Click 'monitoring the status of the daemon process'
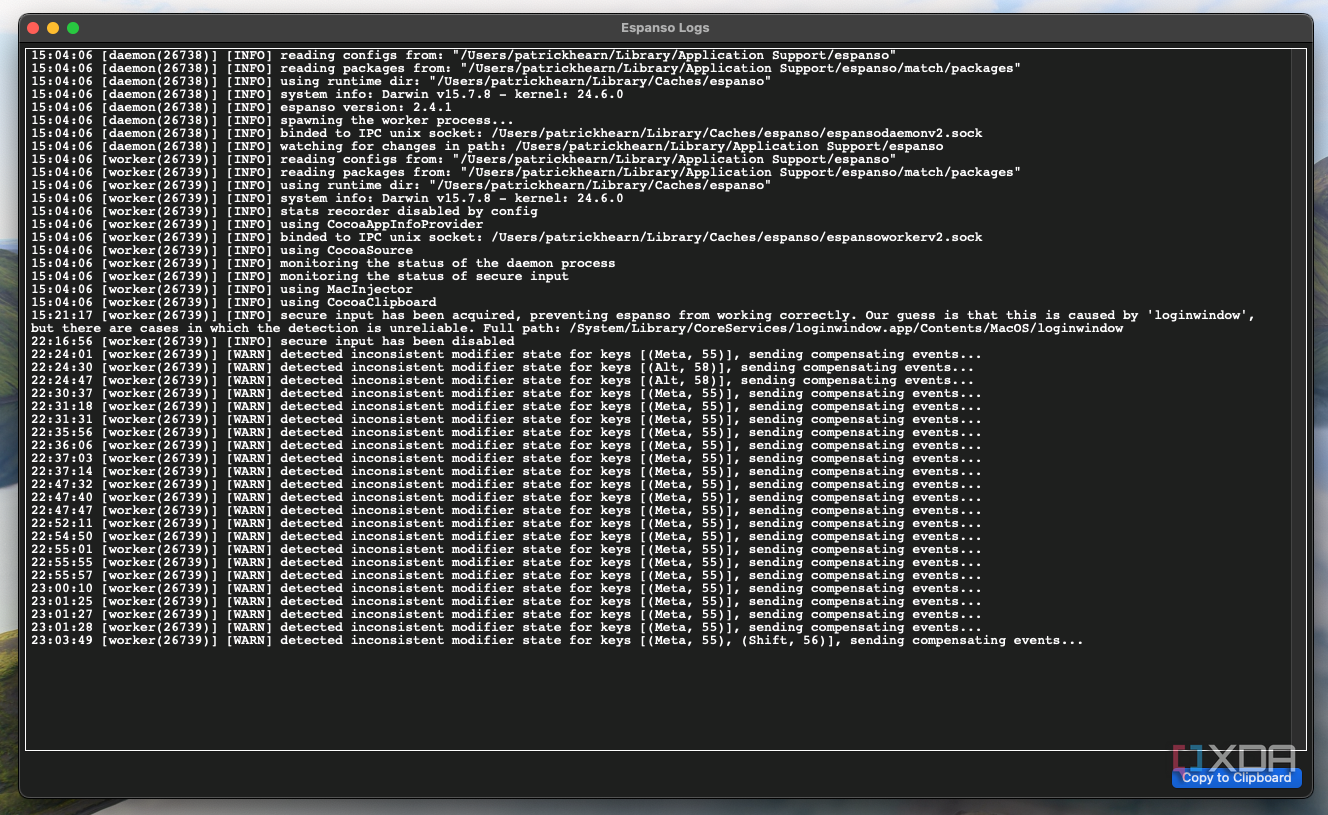This screenshot has width=1328, height=815. (x=323, y=263)
